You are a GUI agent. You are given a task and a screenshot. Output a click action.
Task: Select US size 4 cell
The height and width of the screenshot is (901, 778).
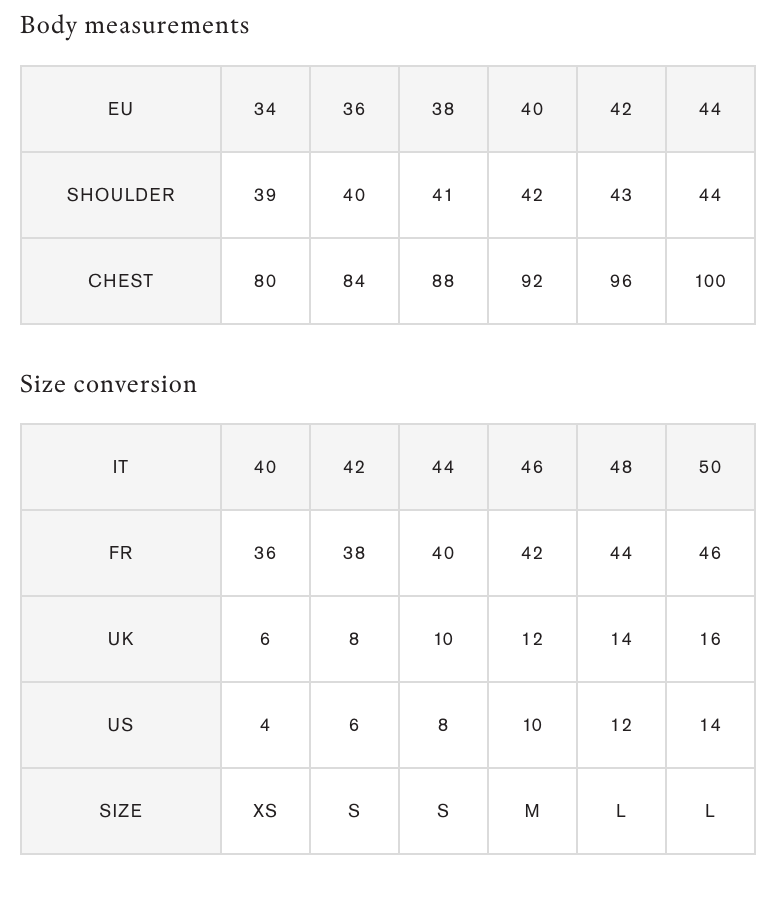pos(265,725)
